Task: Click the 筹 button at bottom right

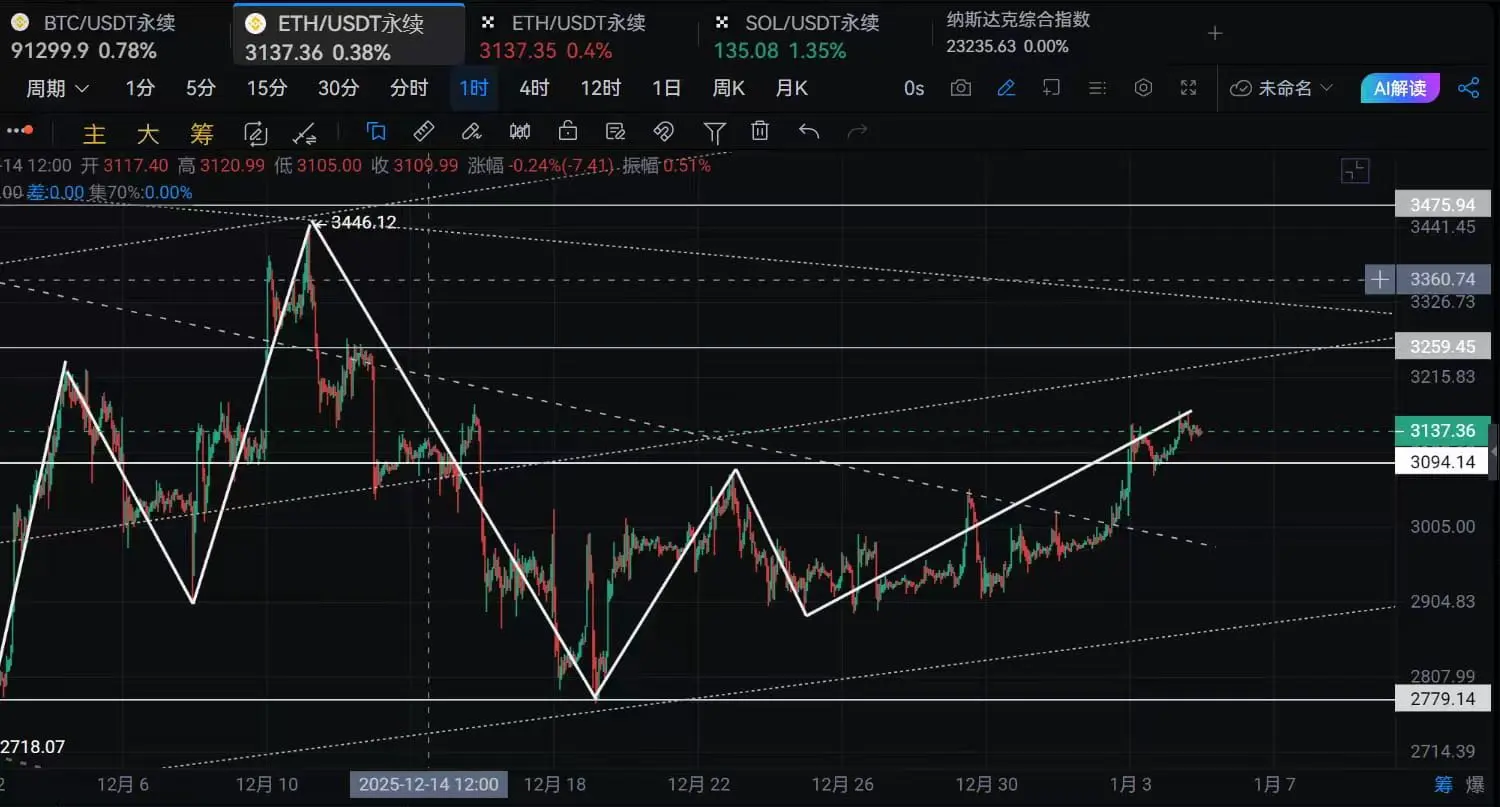Action: tap(1444, 784)
